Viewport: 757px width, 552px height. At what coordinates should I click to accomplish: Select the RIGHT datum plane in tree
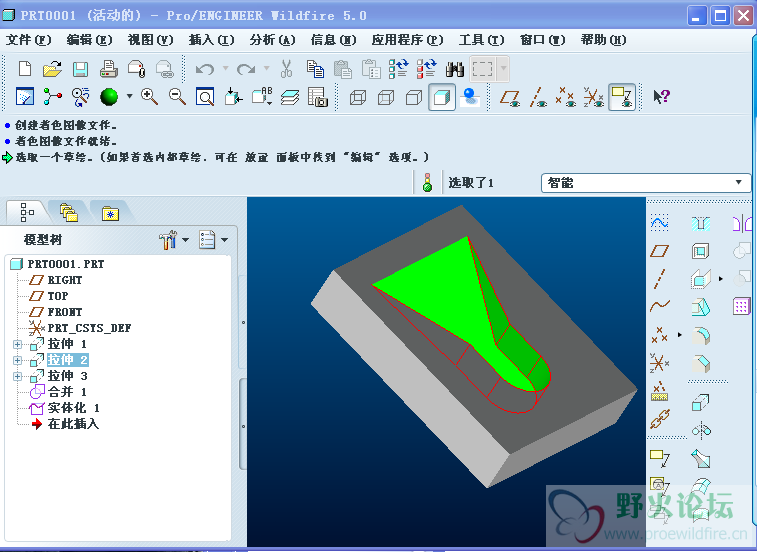click(56, 280)
